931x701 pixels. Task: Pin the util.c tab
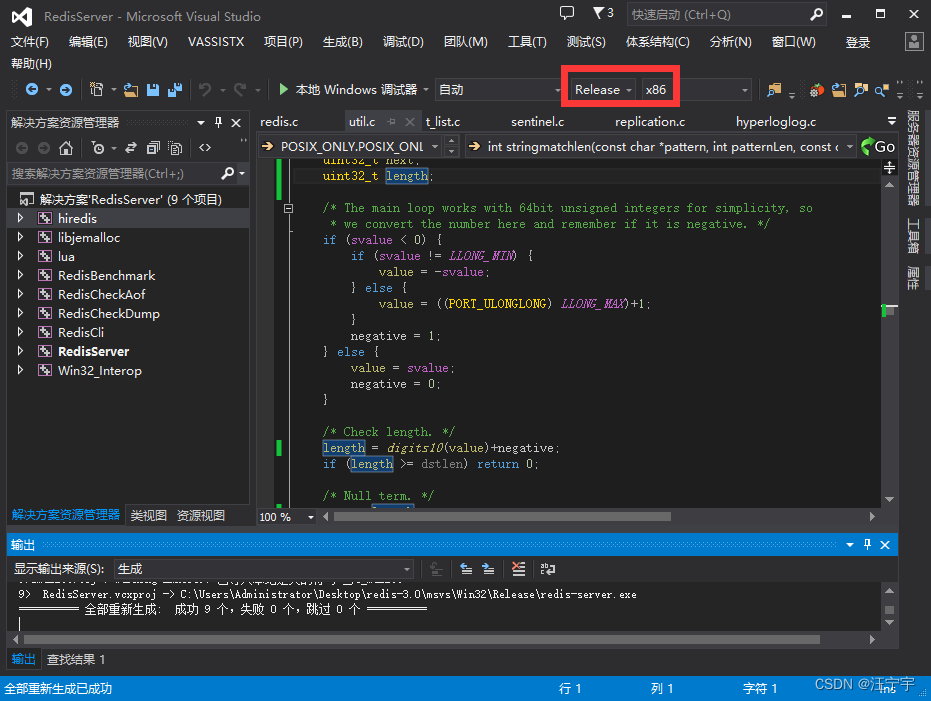391,122
